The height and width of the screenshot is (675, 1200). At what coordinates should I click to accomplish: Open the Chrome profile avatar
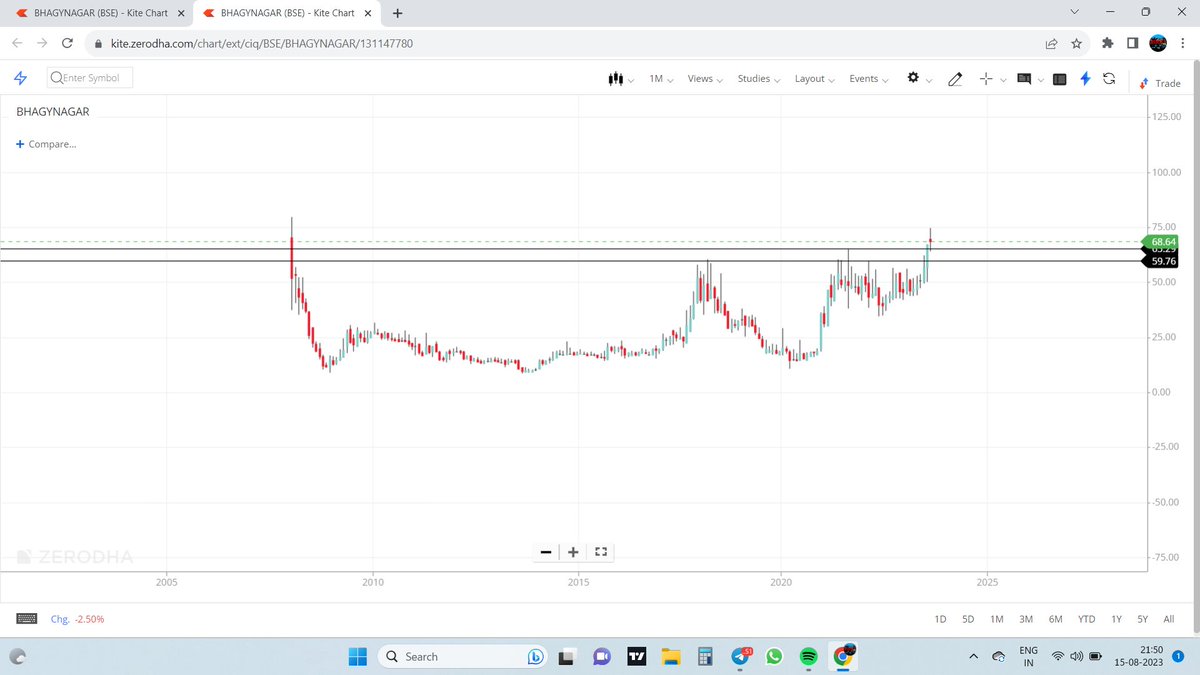pyautogui.click(x=1157, y=44)
